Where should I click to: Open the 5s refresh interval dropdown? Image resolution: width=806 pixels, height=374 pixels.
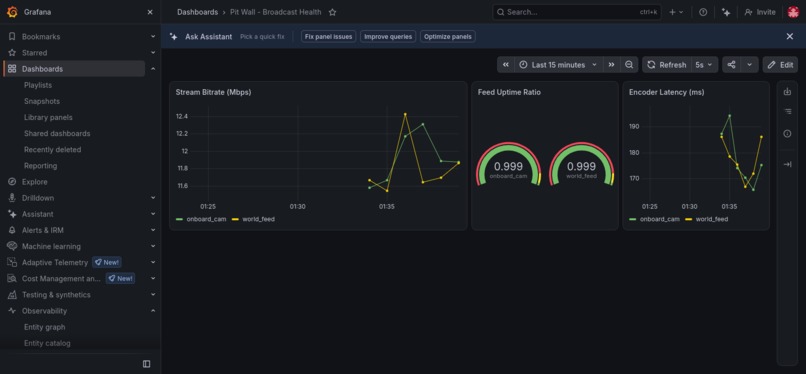(704, 65)
